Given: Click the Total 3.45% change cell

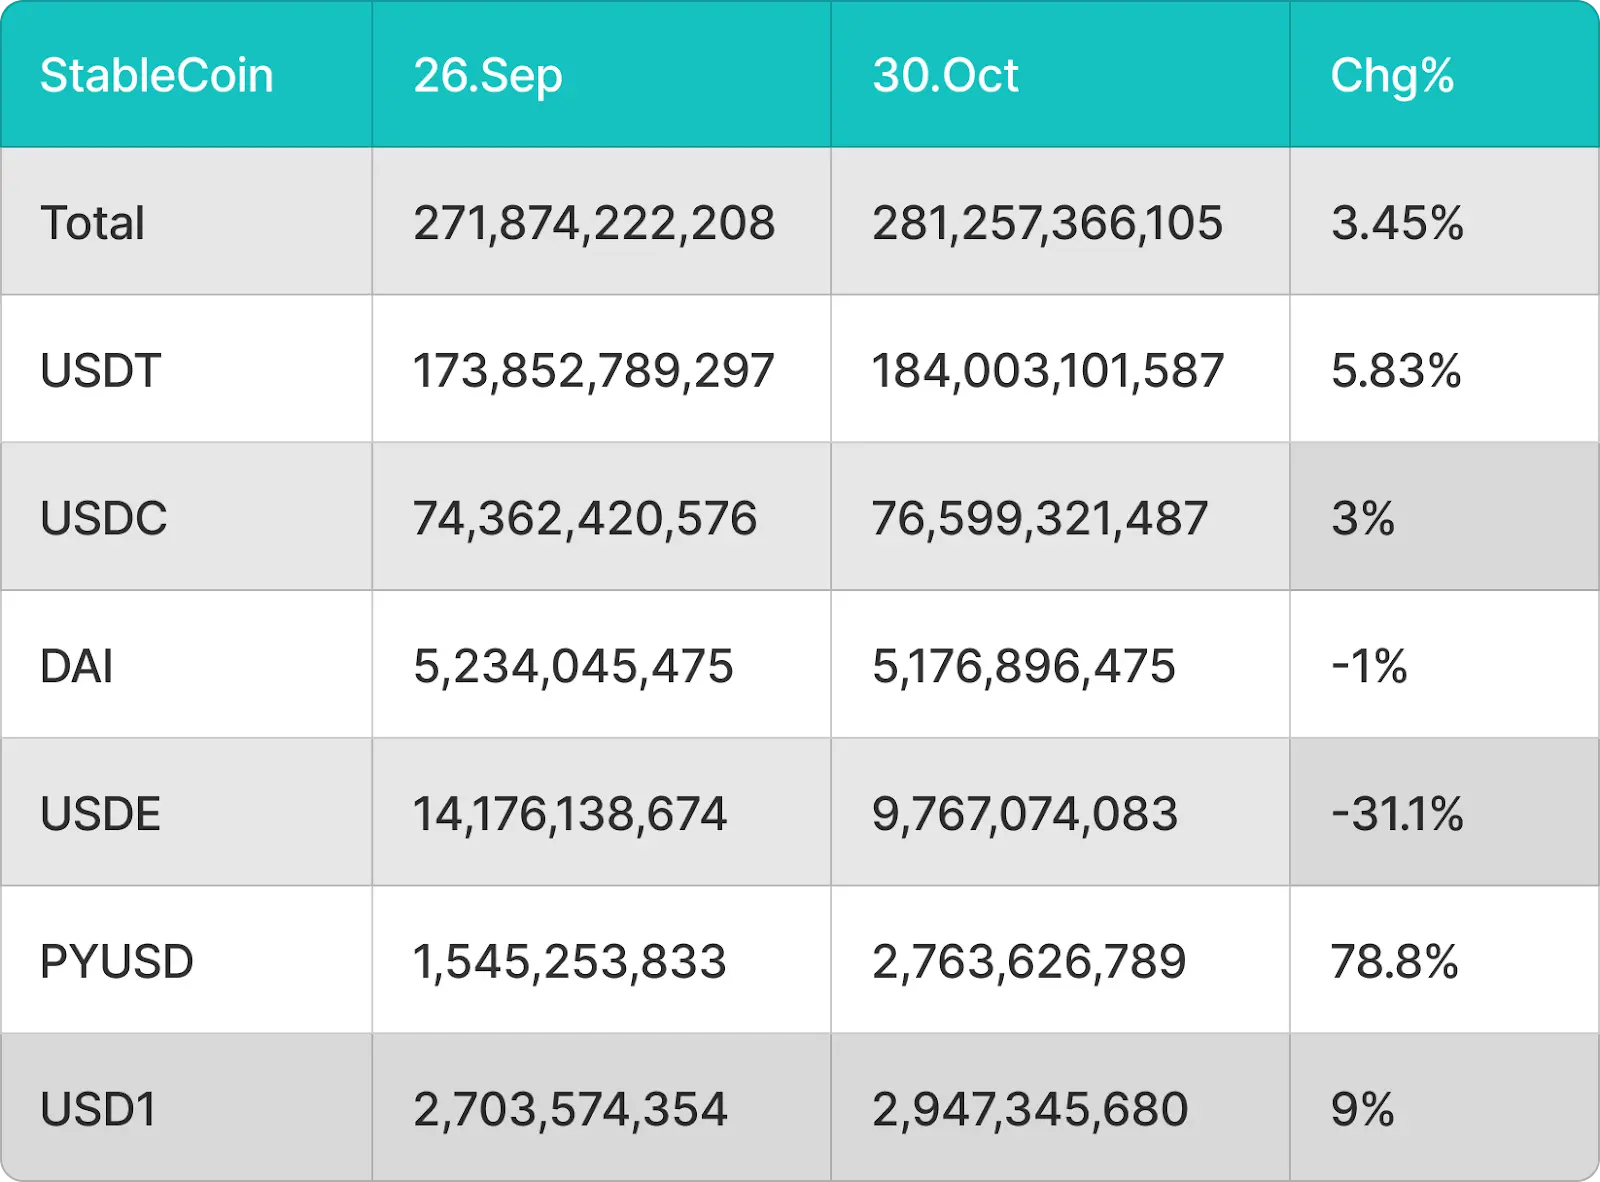Looking at the screenshot, I should [x=1397, y=223].
